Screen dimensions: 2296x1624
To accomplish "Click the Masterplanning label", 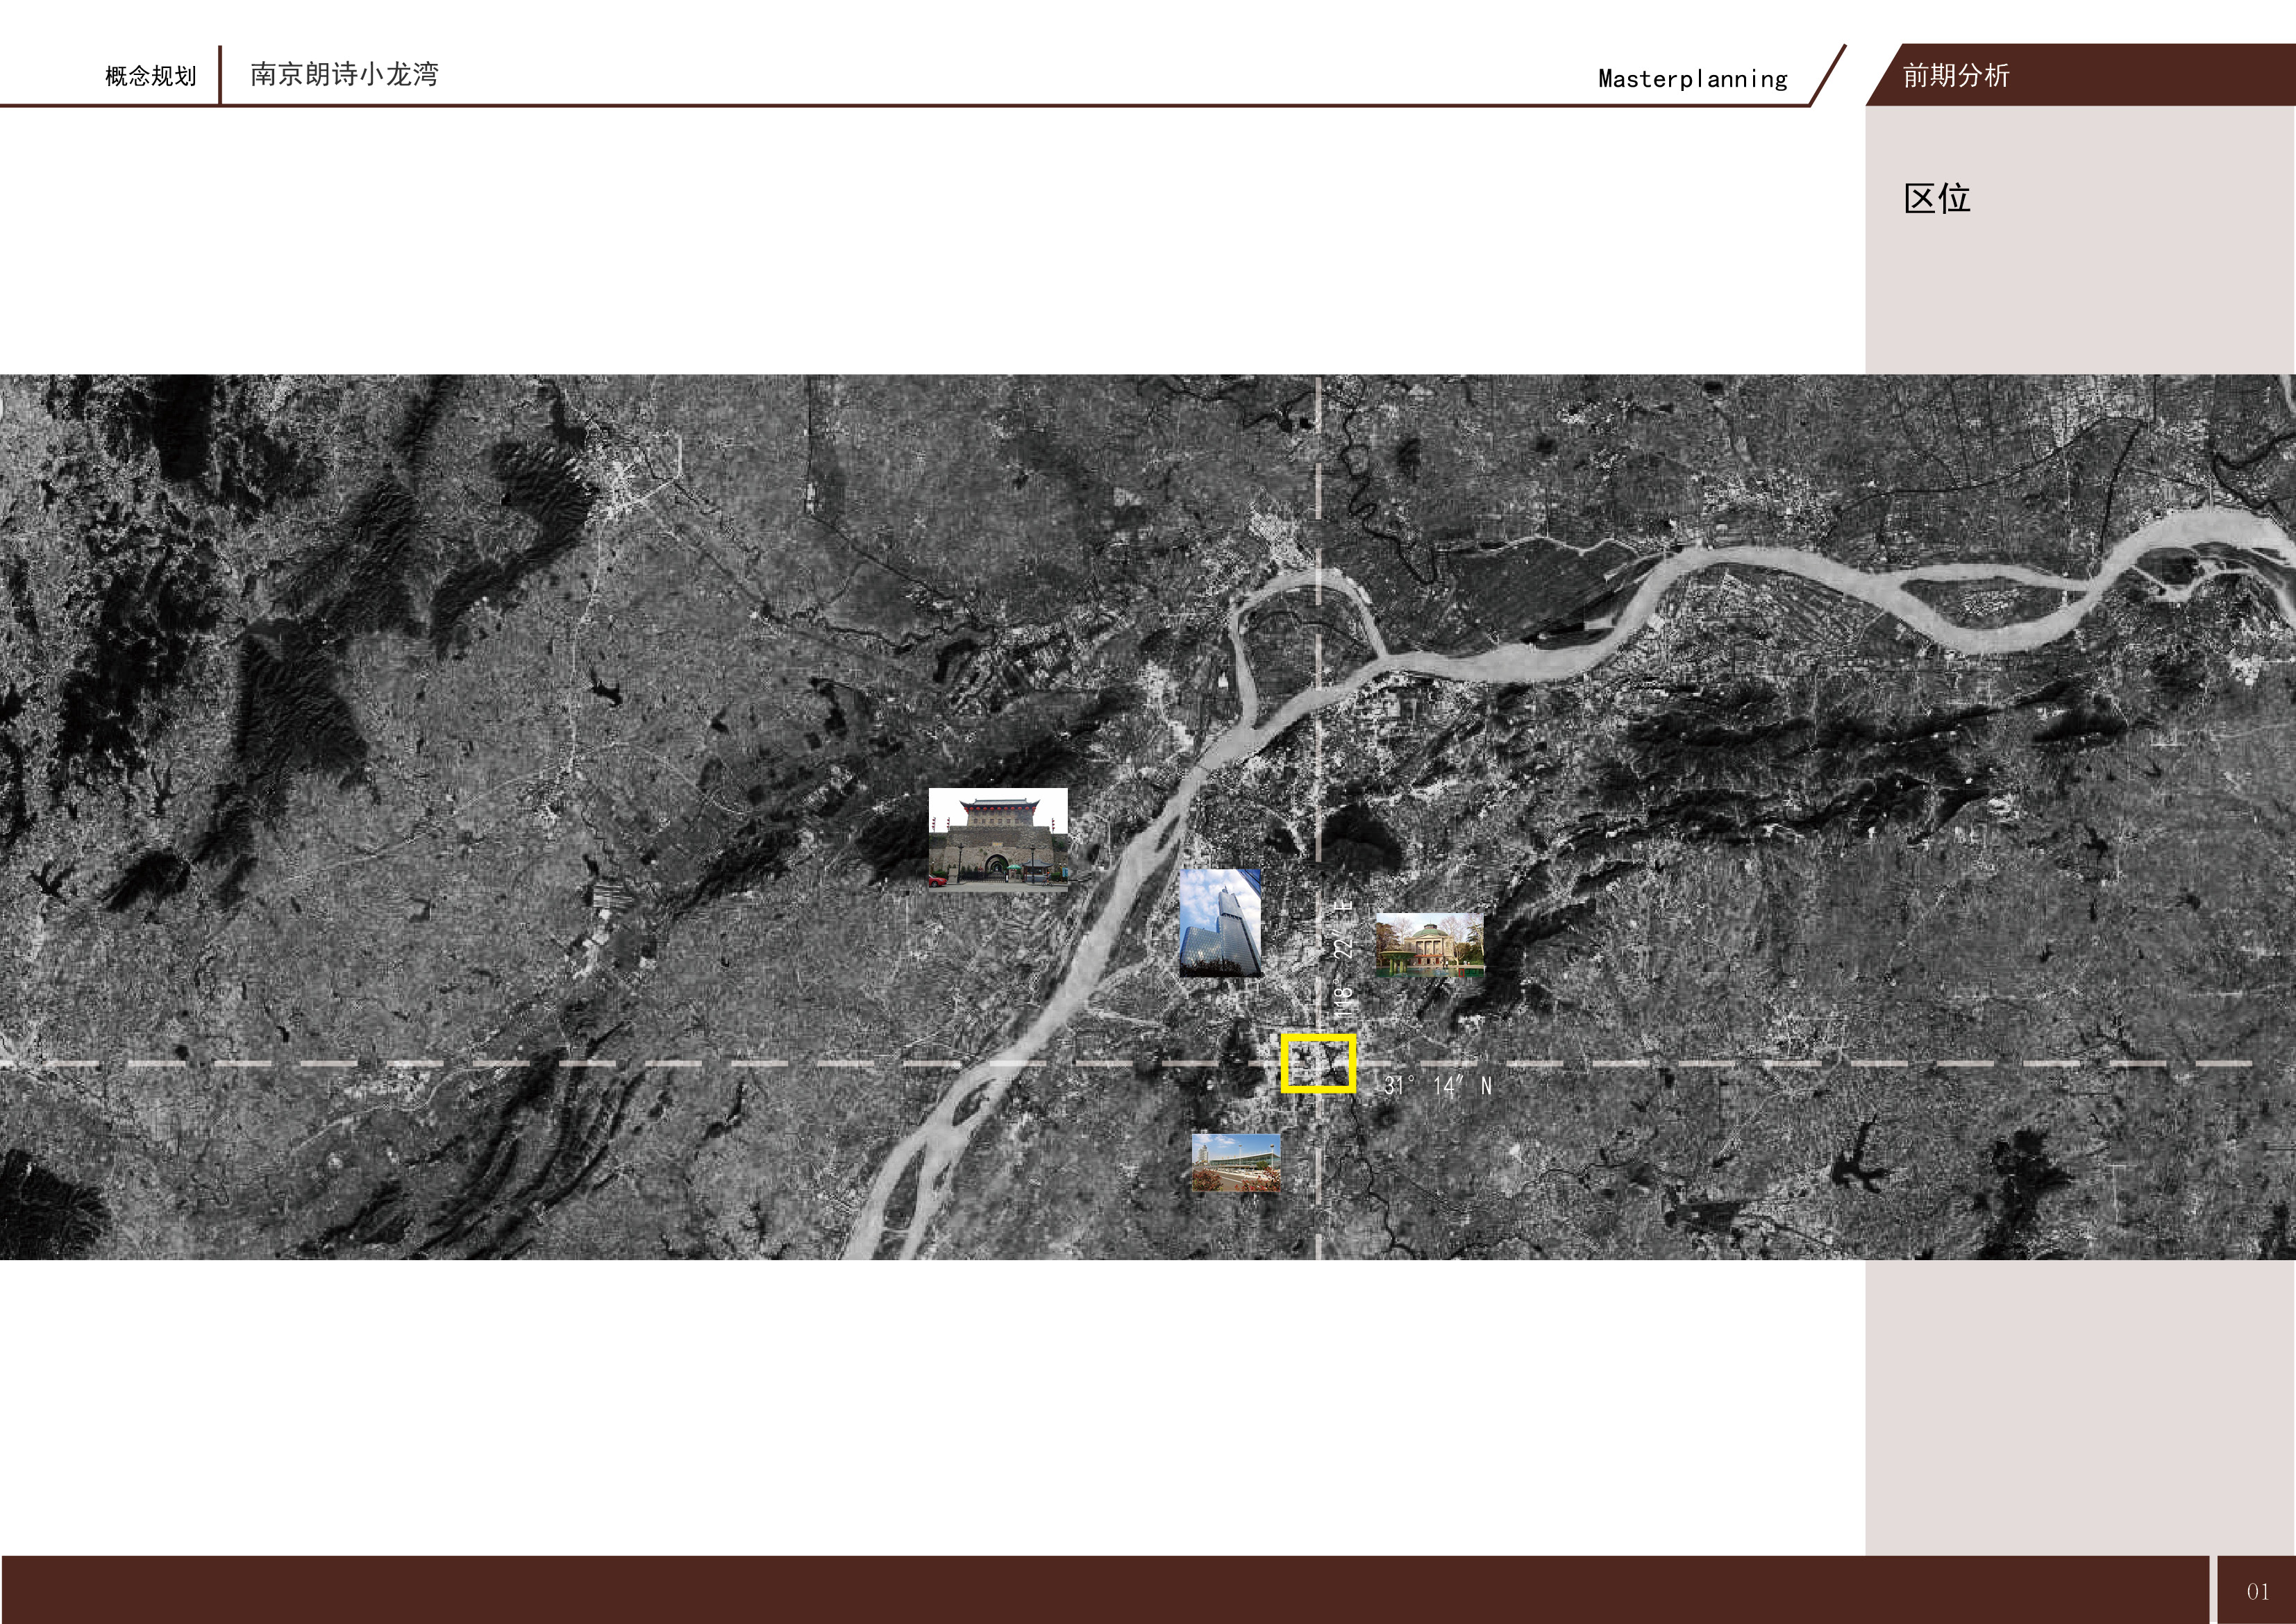I will [1693, 79].
